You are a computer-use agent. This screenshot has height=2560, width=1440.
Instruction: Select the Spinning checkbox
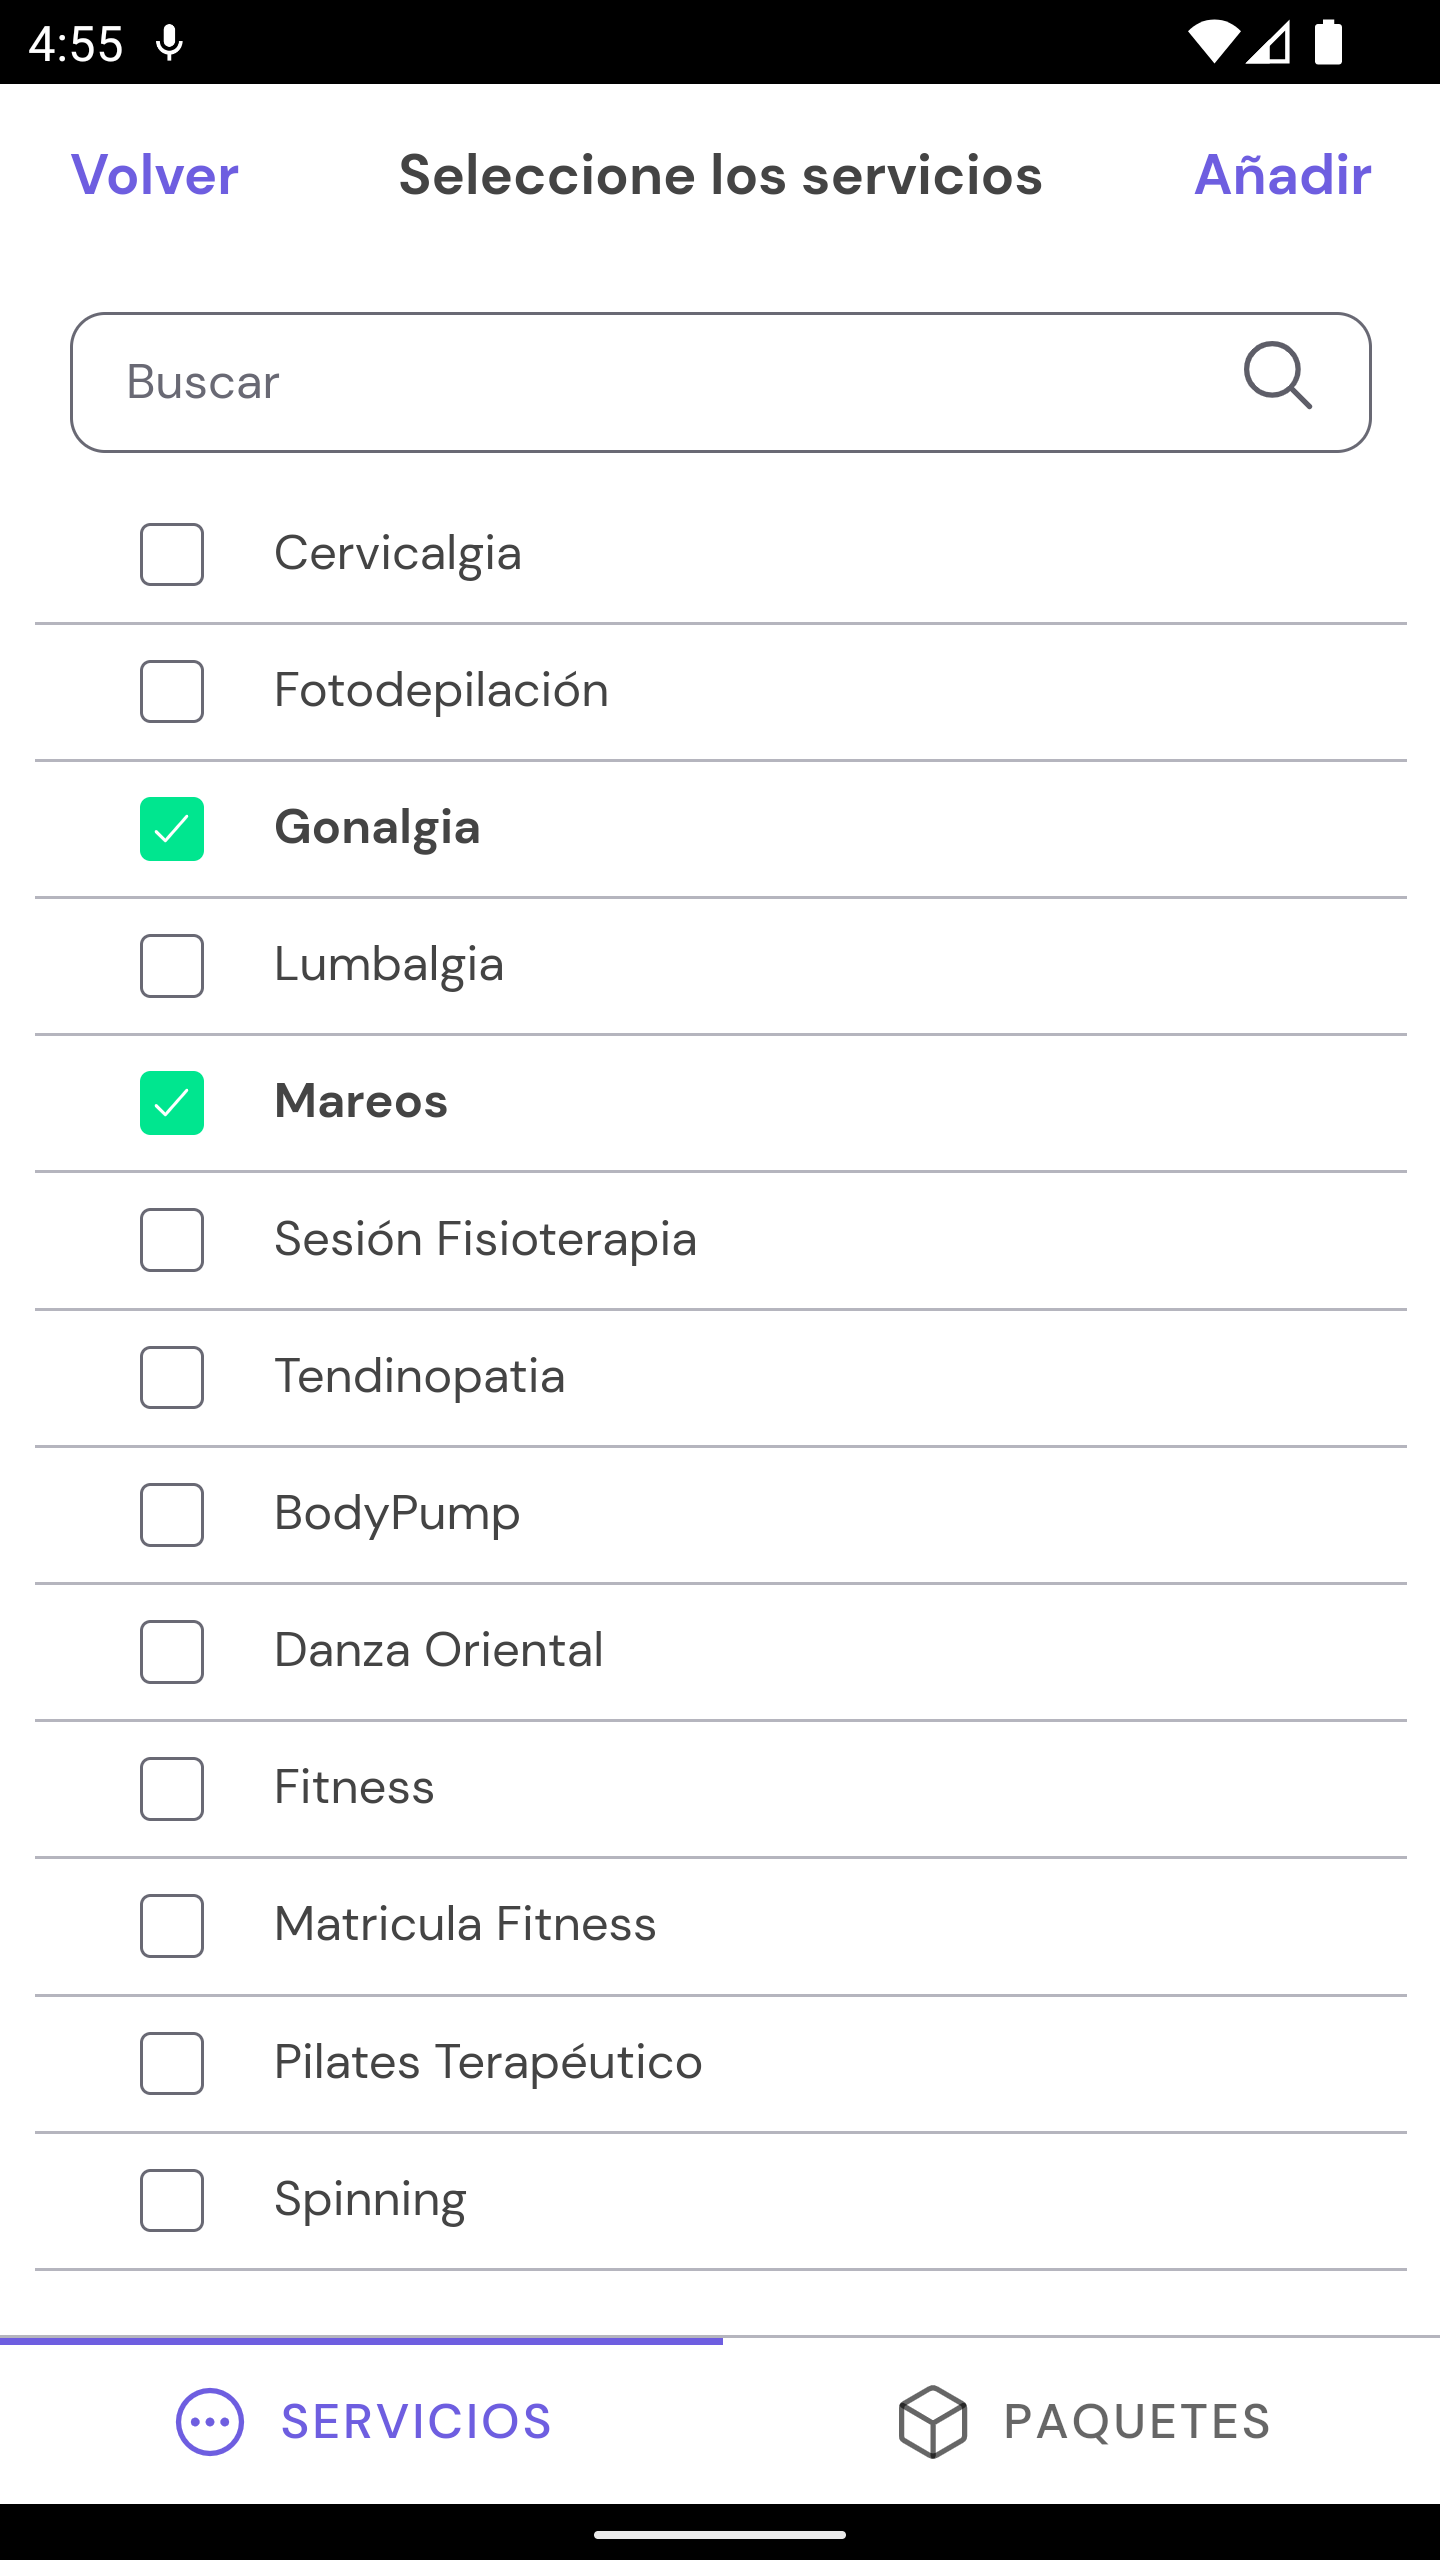(x=172, y=2200)
